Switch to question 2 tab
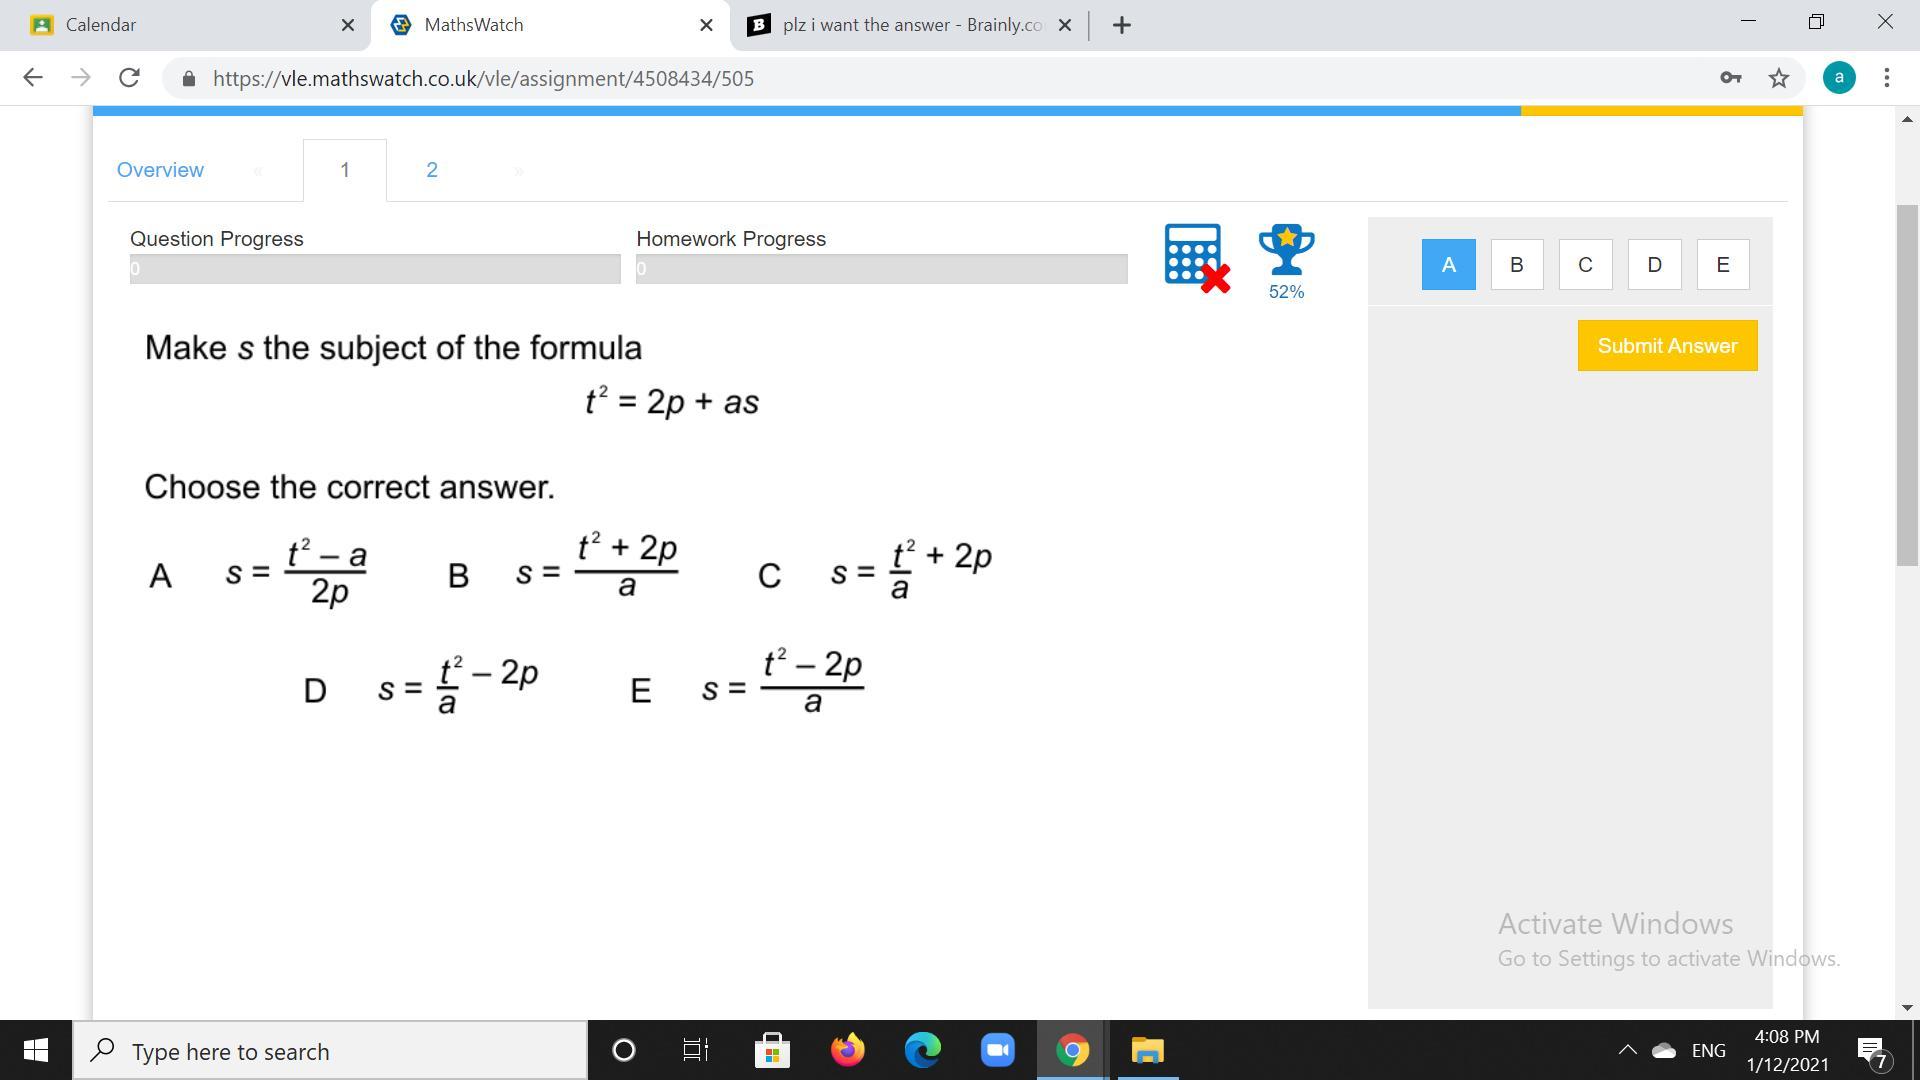 tap(431, 170)
